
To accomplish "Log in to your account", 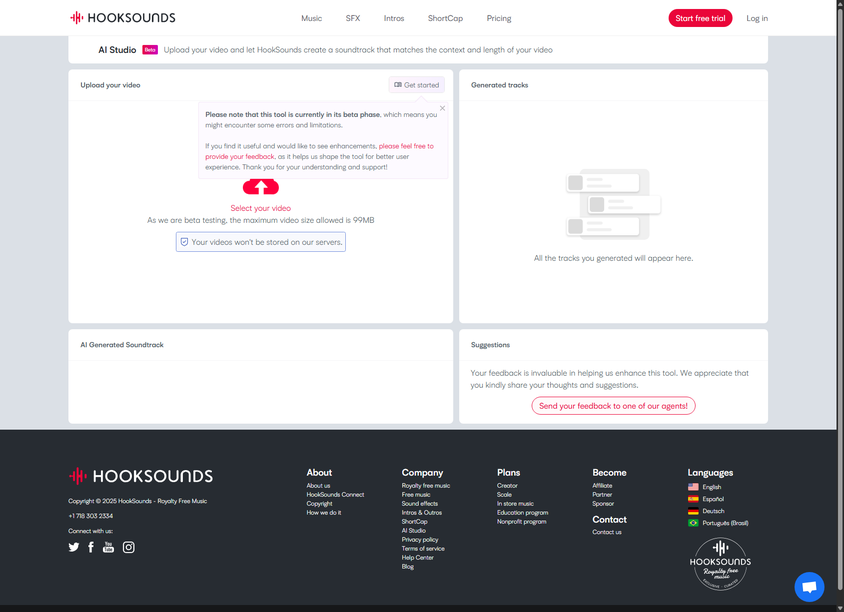I will click(x=757, y=18).
